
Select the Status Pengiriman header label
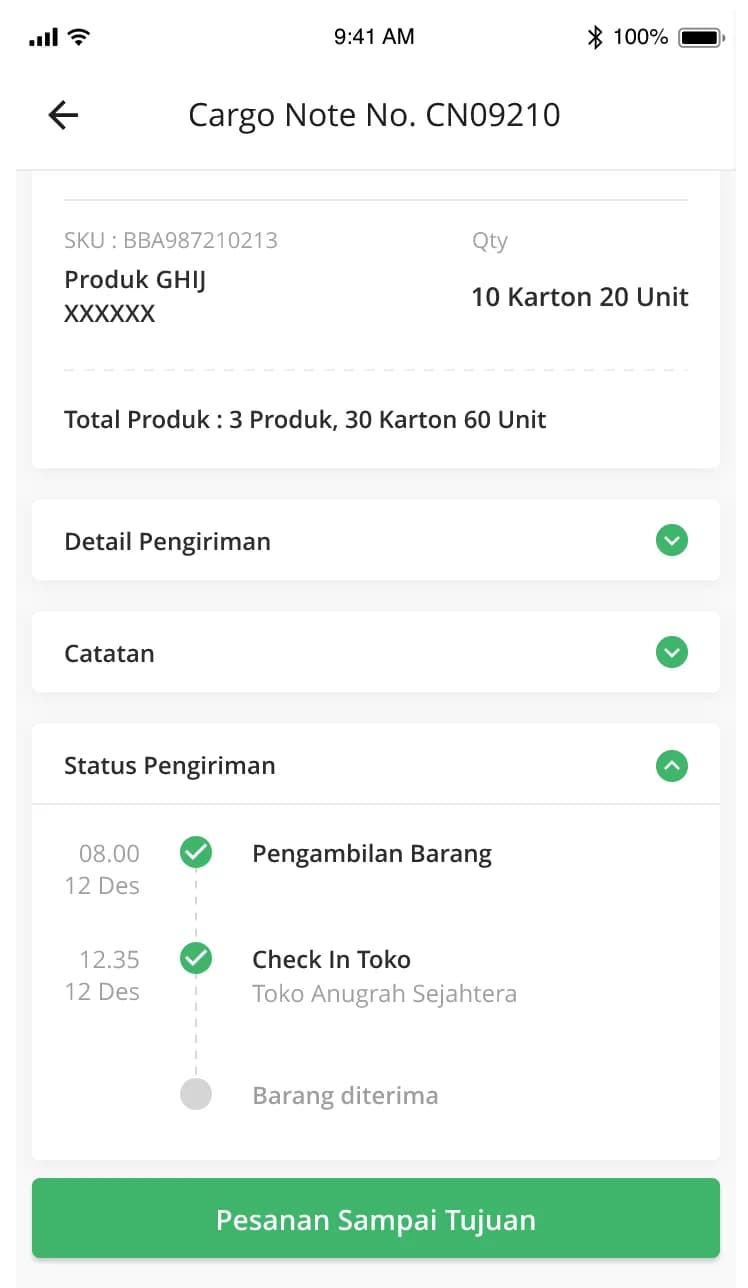(169, 766)
